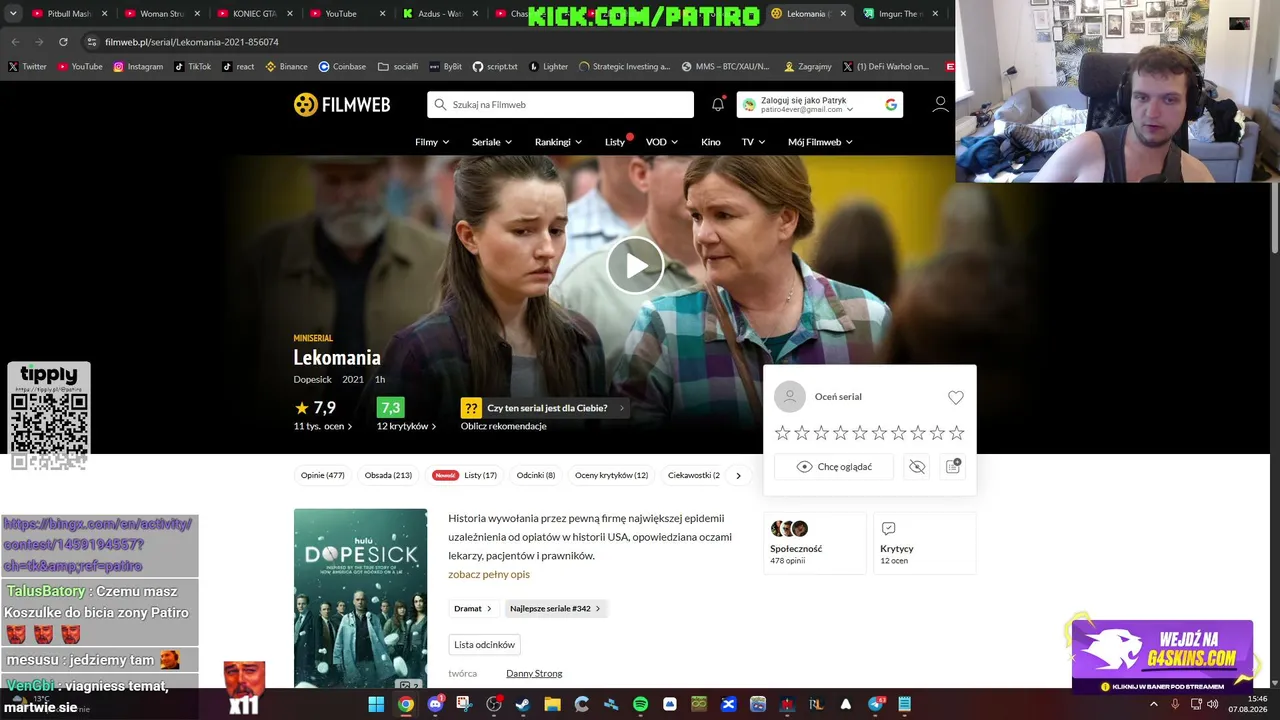Show more section tabs with the right chevron
Viewport: 1280px width, 720px height.
point(738,475)
